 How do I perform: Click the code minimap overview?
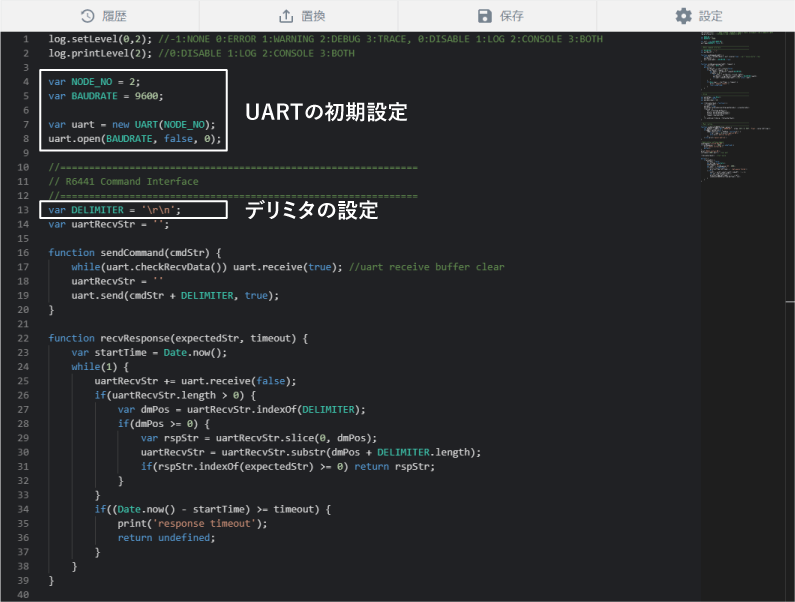pos(735,107)
